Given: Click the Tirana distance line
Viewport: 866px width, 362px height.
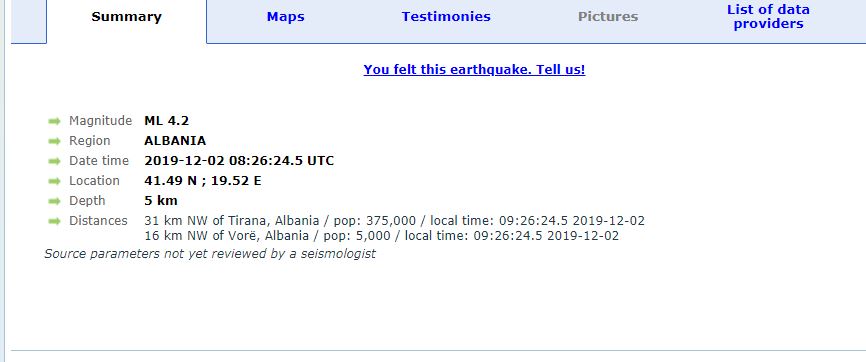Looking at the screenshot, I should click(x=394, y=221).
